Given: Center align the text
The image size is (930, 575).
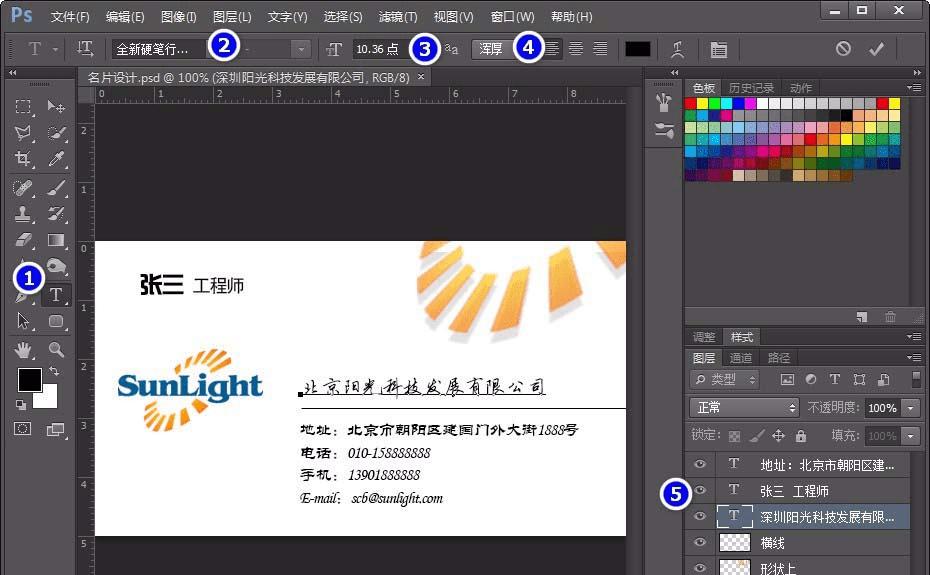Looking at the screenshot, I should click(576, 49).
